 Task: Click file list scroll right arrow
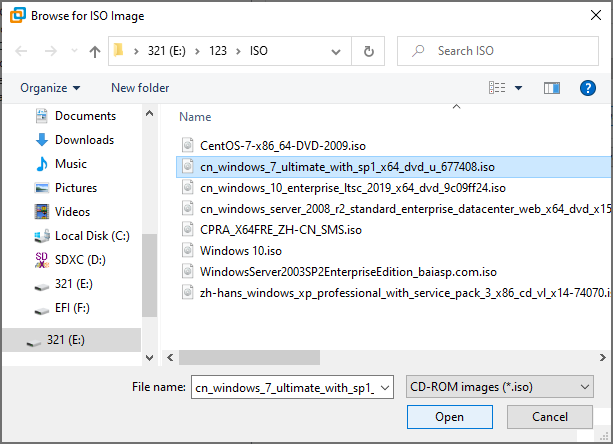pyautogui.click(x=602, y=358)
